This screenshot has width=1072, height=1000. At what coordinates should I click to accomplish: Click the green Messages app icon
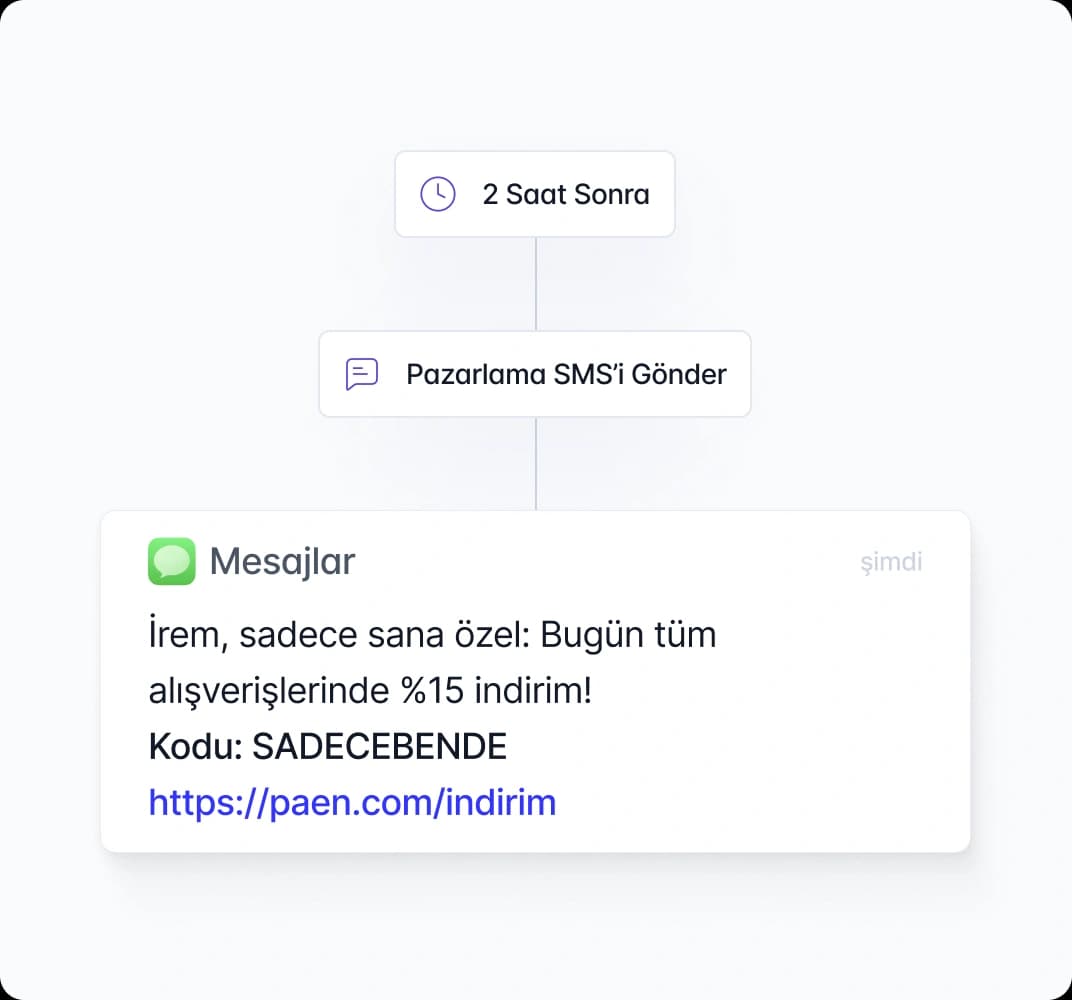[171, 561]
